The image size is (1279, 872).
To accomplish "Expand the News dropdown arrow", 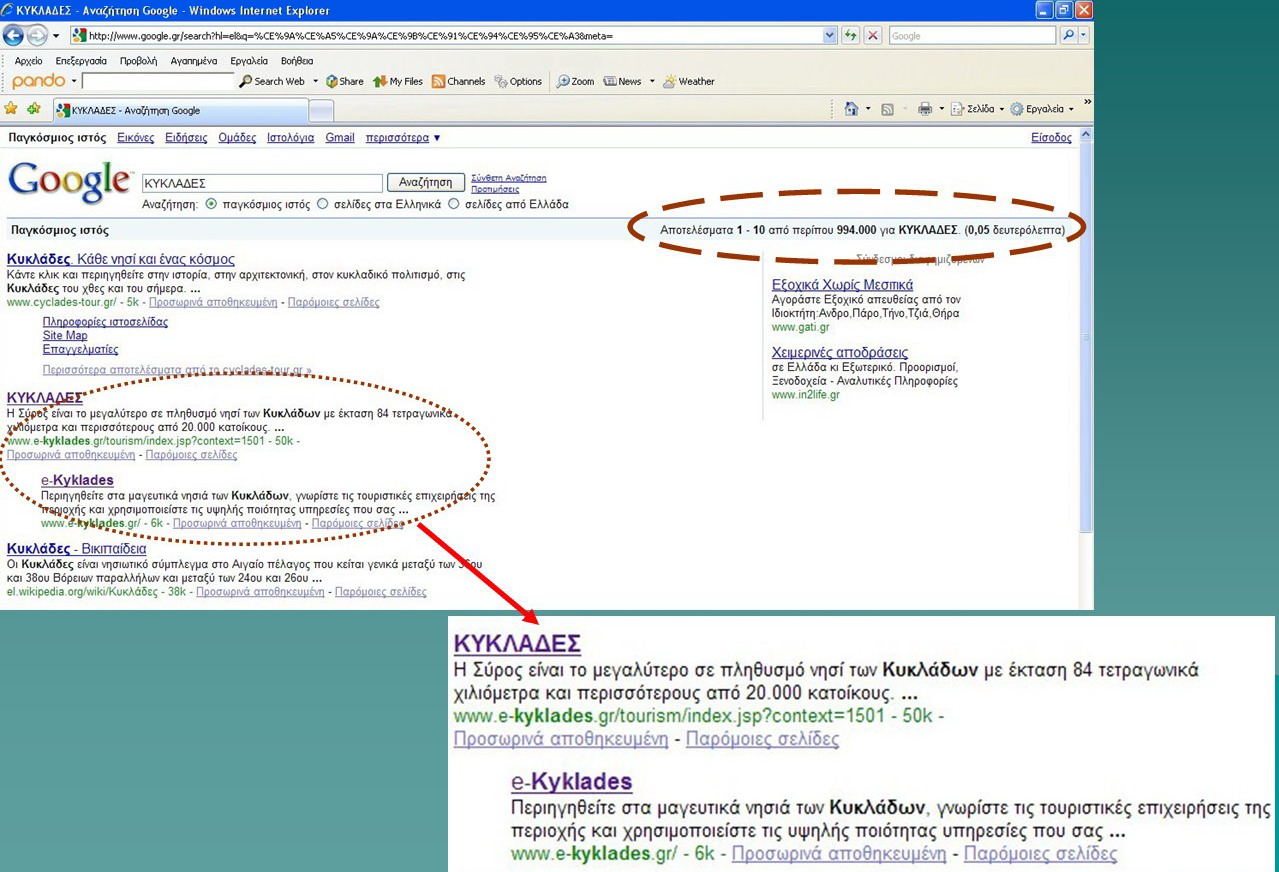I will (x=652, y=81).
